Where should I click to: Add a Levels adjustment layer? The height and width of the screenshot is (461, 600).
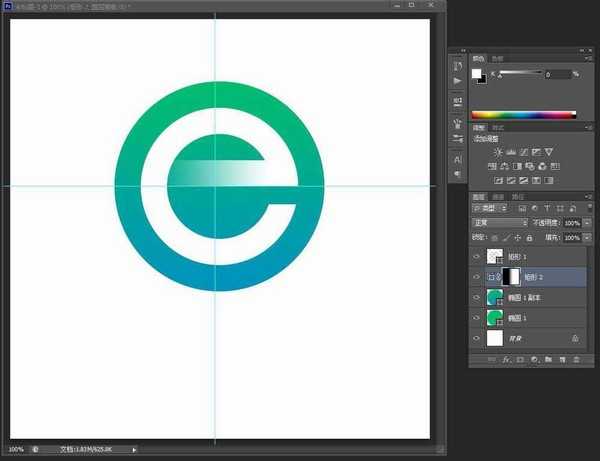(x=512, y=152)
